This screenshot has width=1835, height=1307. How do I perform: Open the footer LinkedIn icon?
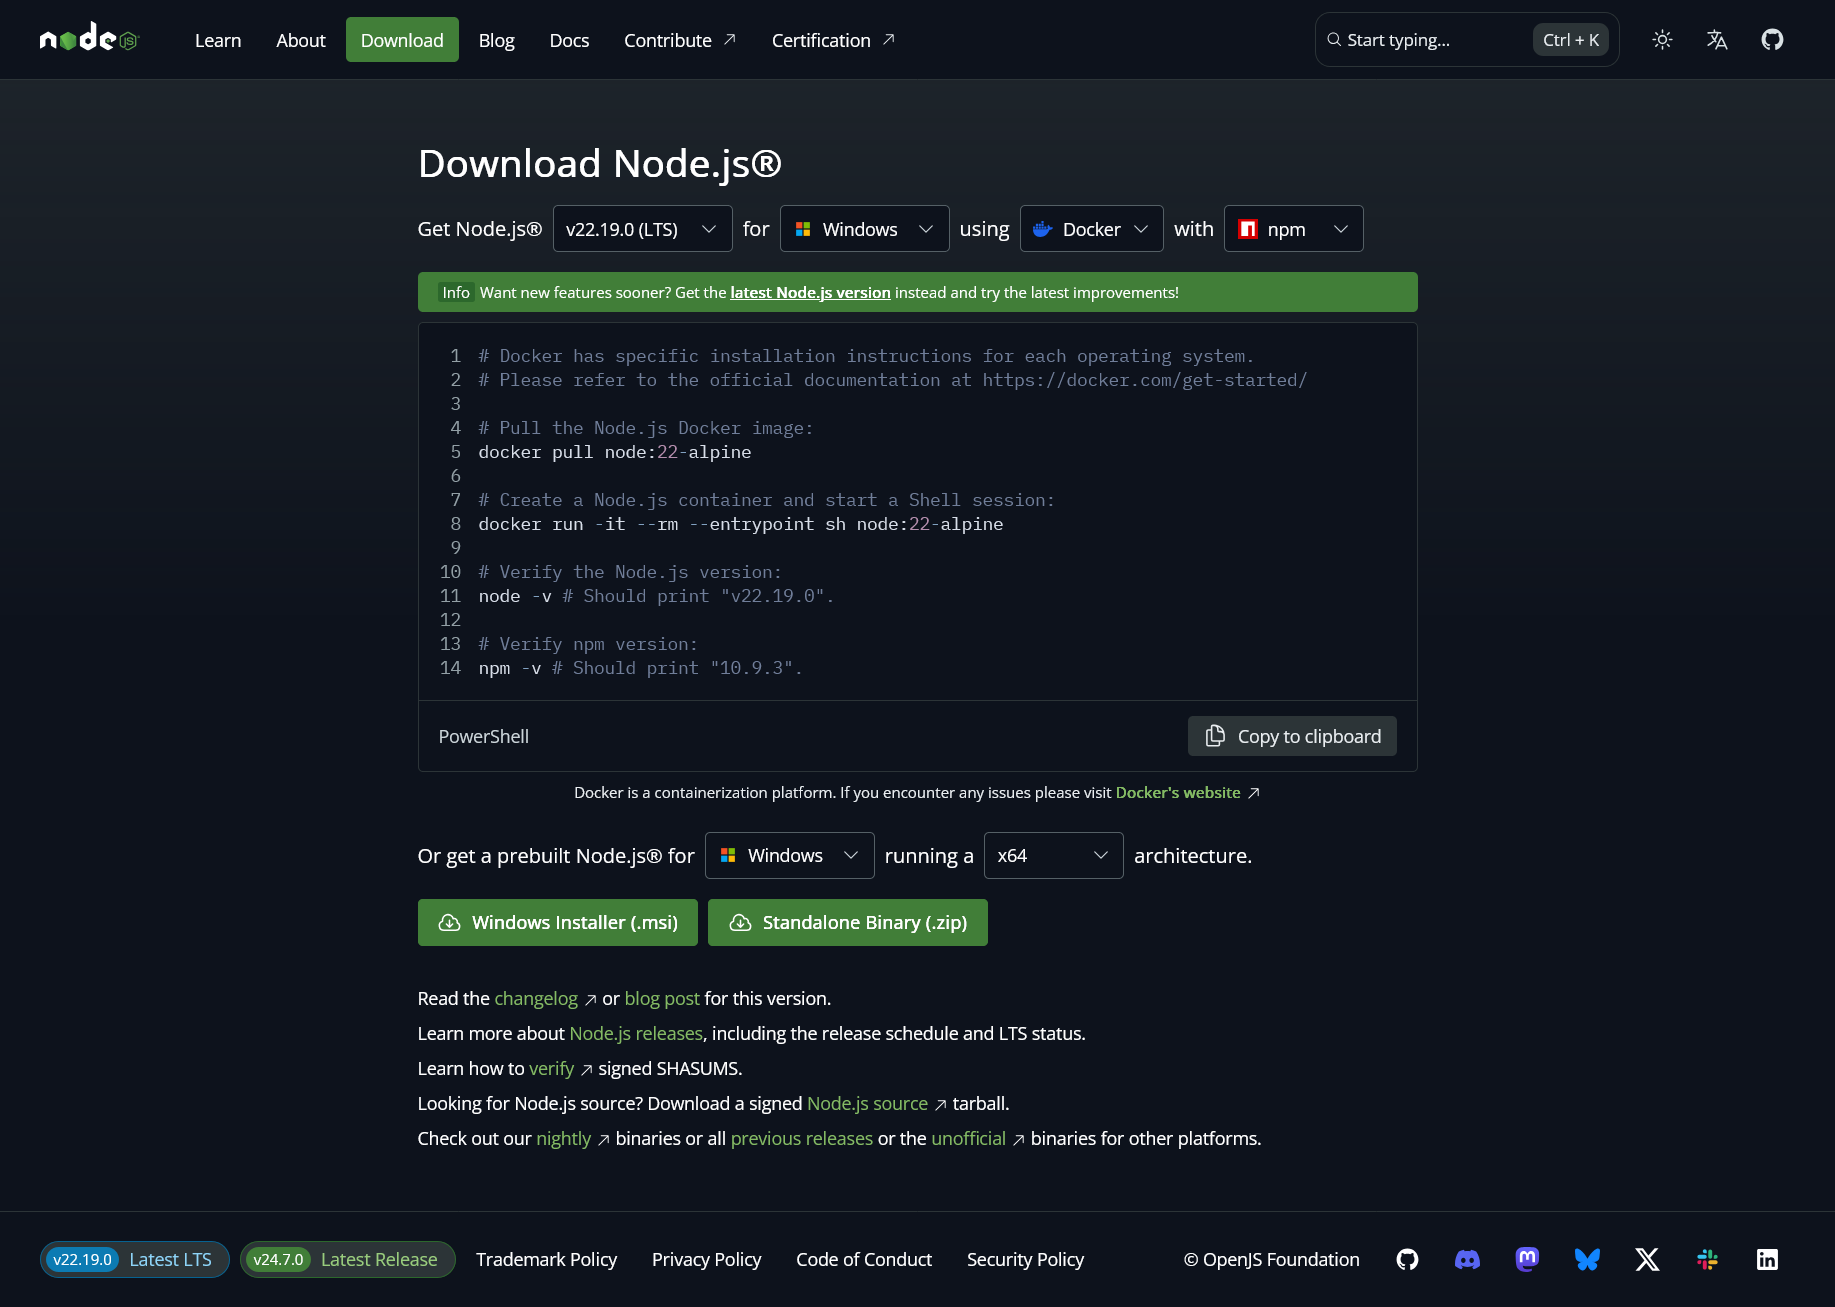(x=1767, y=1259)
